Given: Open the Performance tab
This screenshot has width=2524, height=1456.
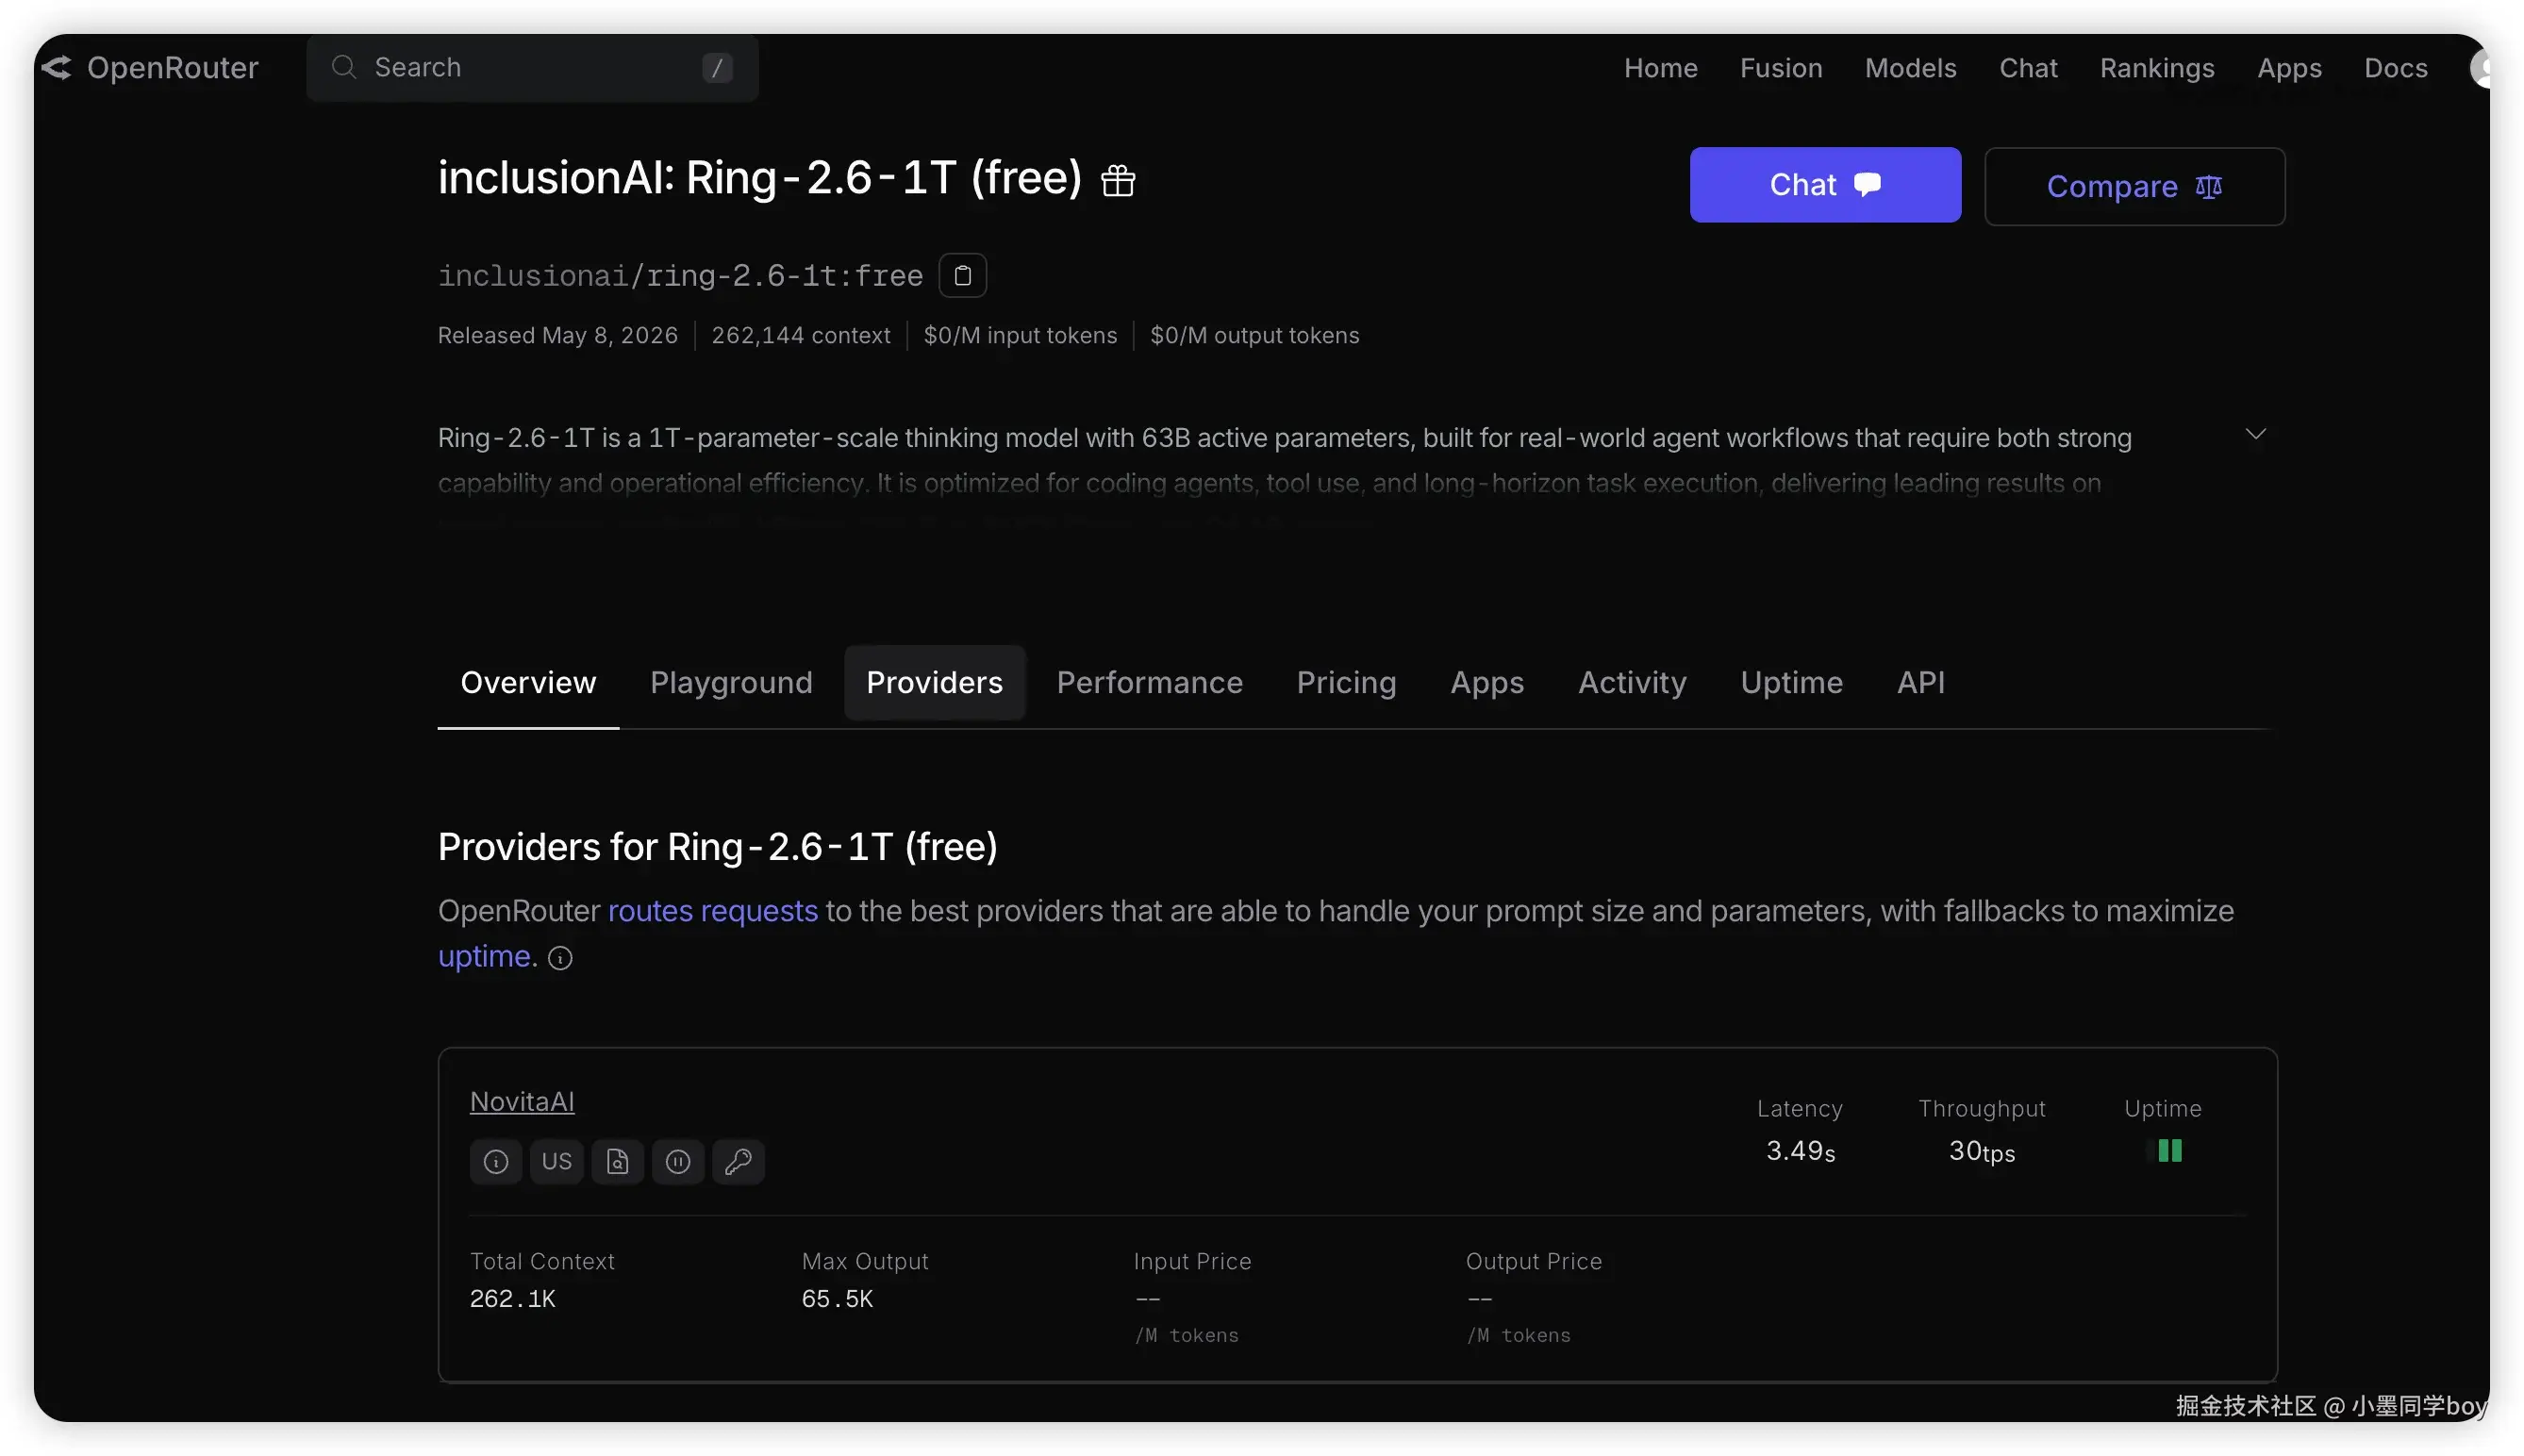Looking at the screenshot, I should tap(1149, 683).
